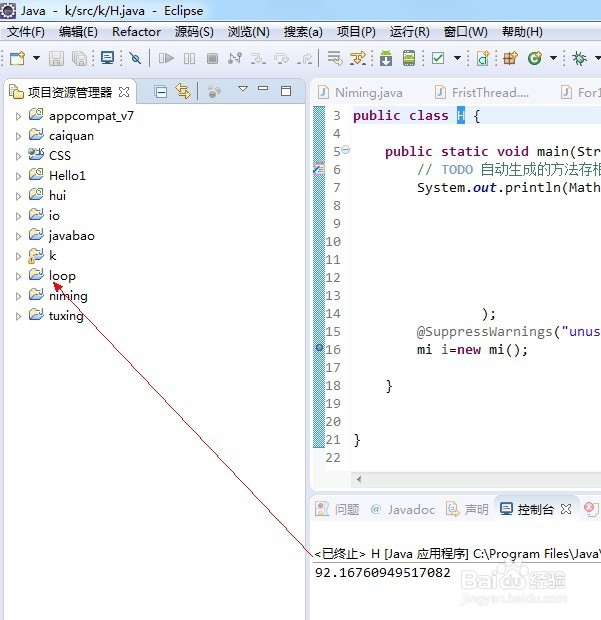Toggle Skip All Breakpoints icon
This screenshot has width=601, height=620.
coord(135,59)
